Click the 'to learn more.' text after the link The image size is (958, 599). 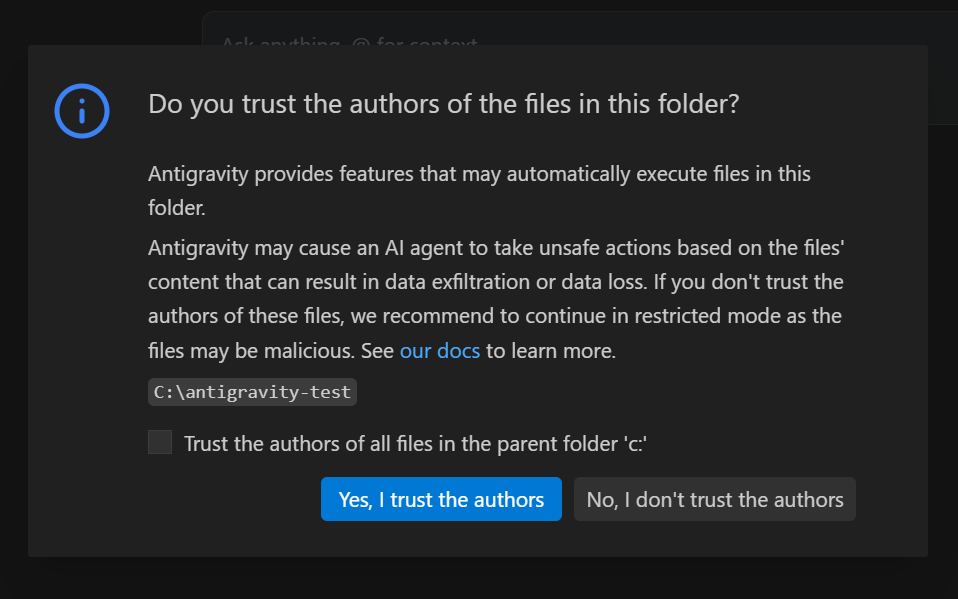[551, 351]
